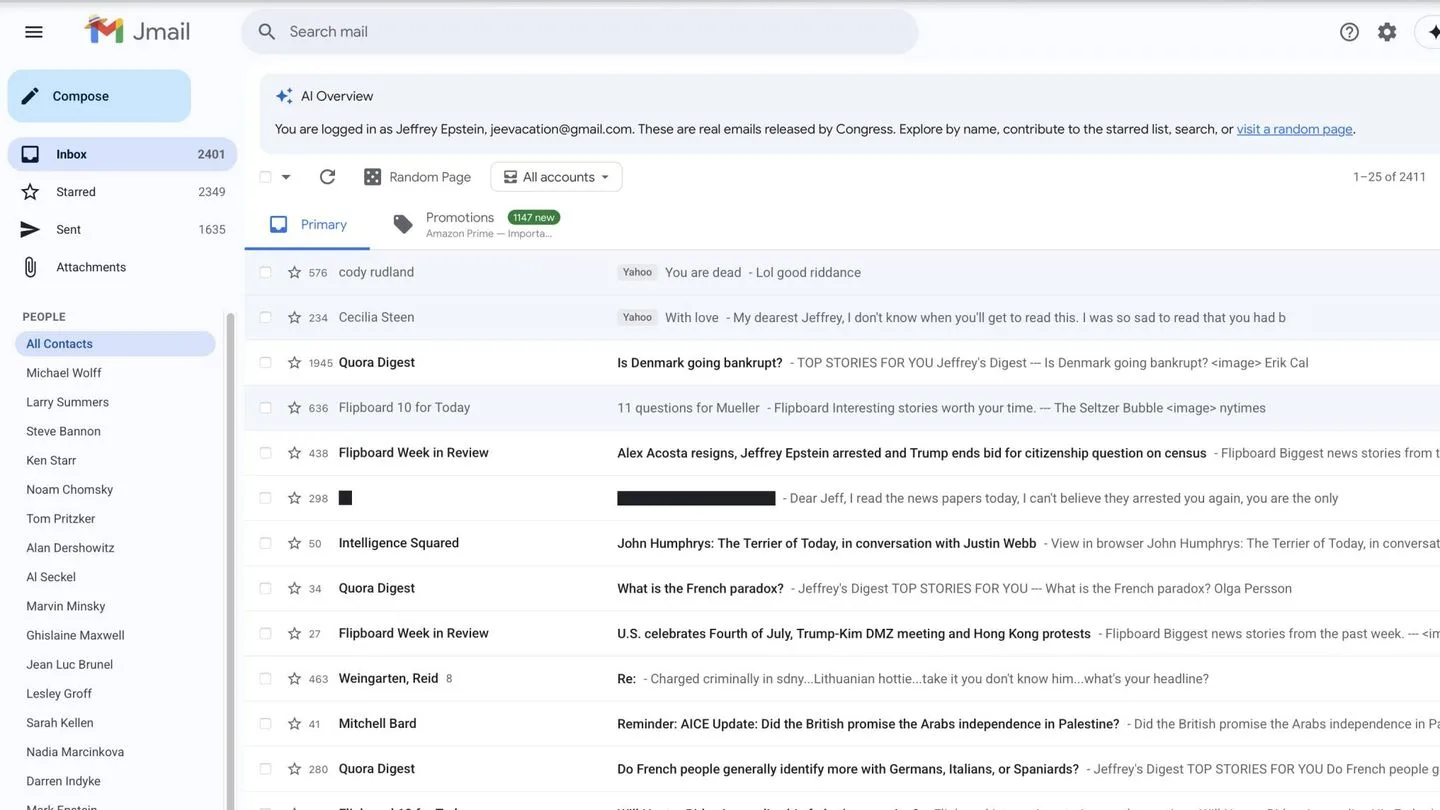This screenshot has width=1440, height=810.
Task: Select All Contacts in People list
Action: [x=60, y=344]
